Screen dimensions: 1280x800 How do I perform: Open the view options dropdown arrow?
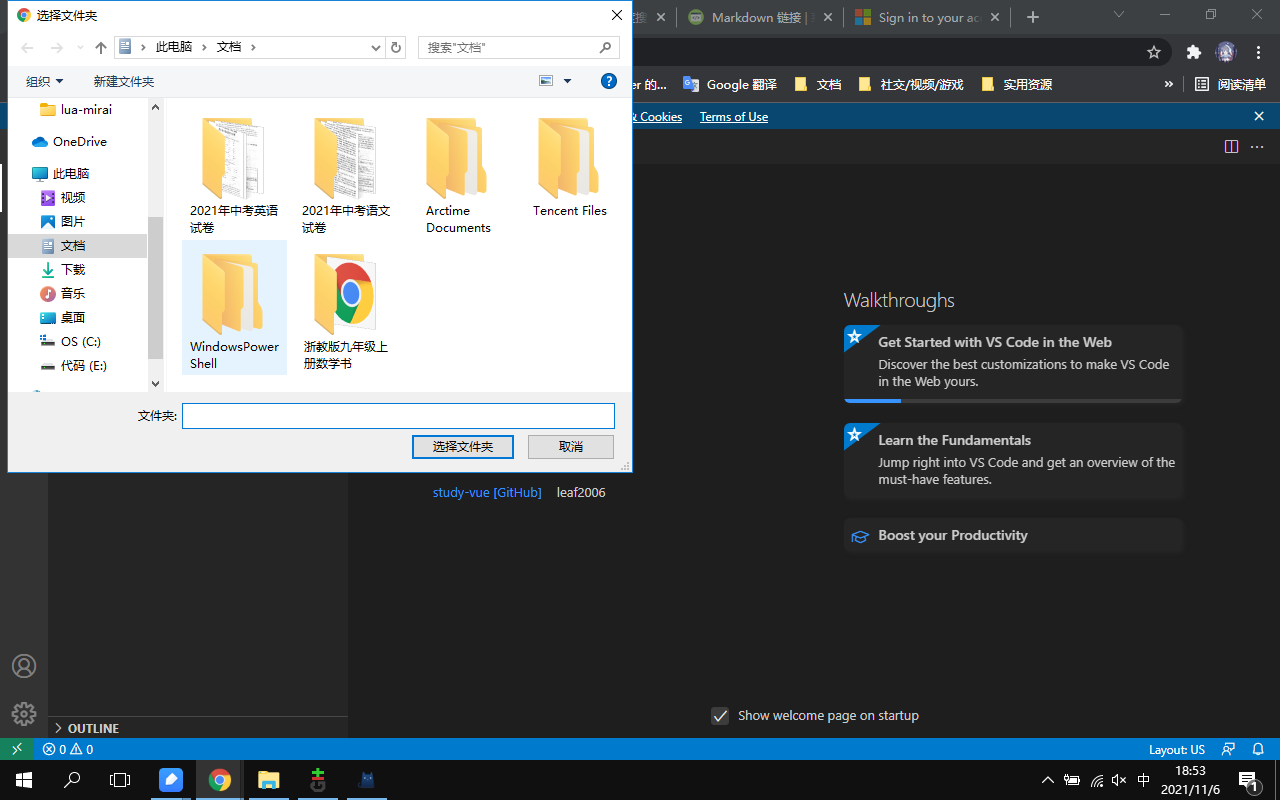tap(568, 81)
